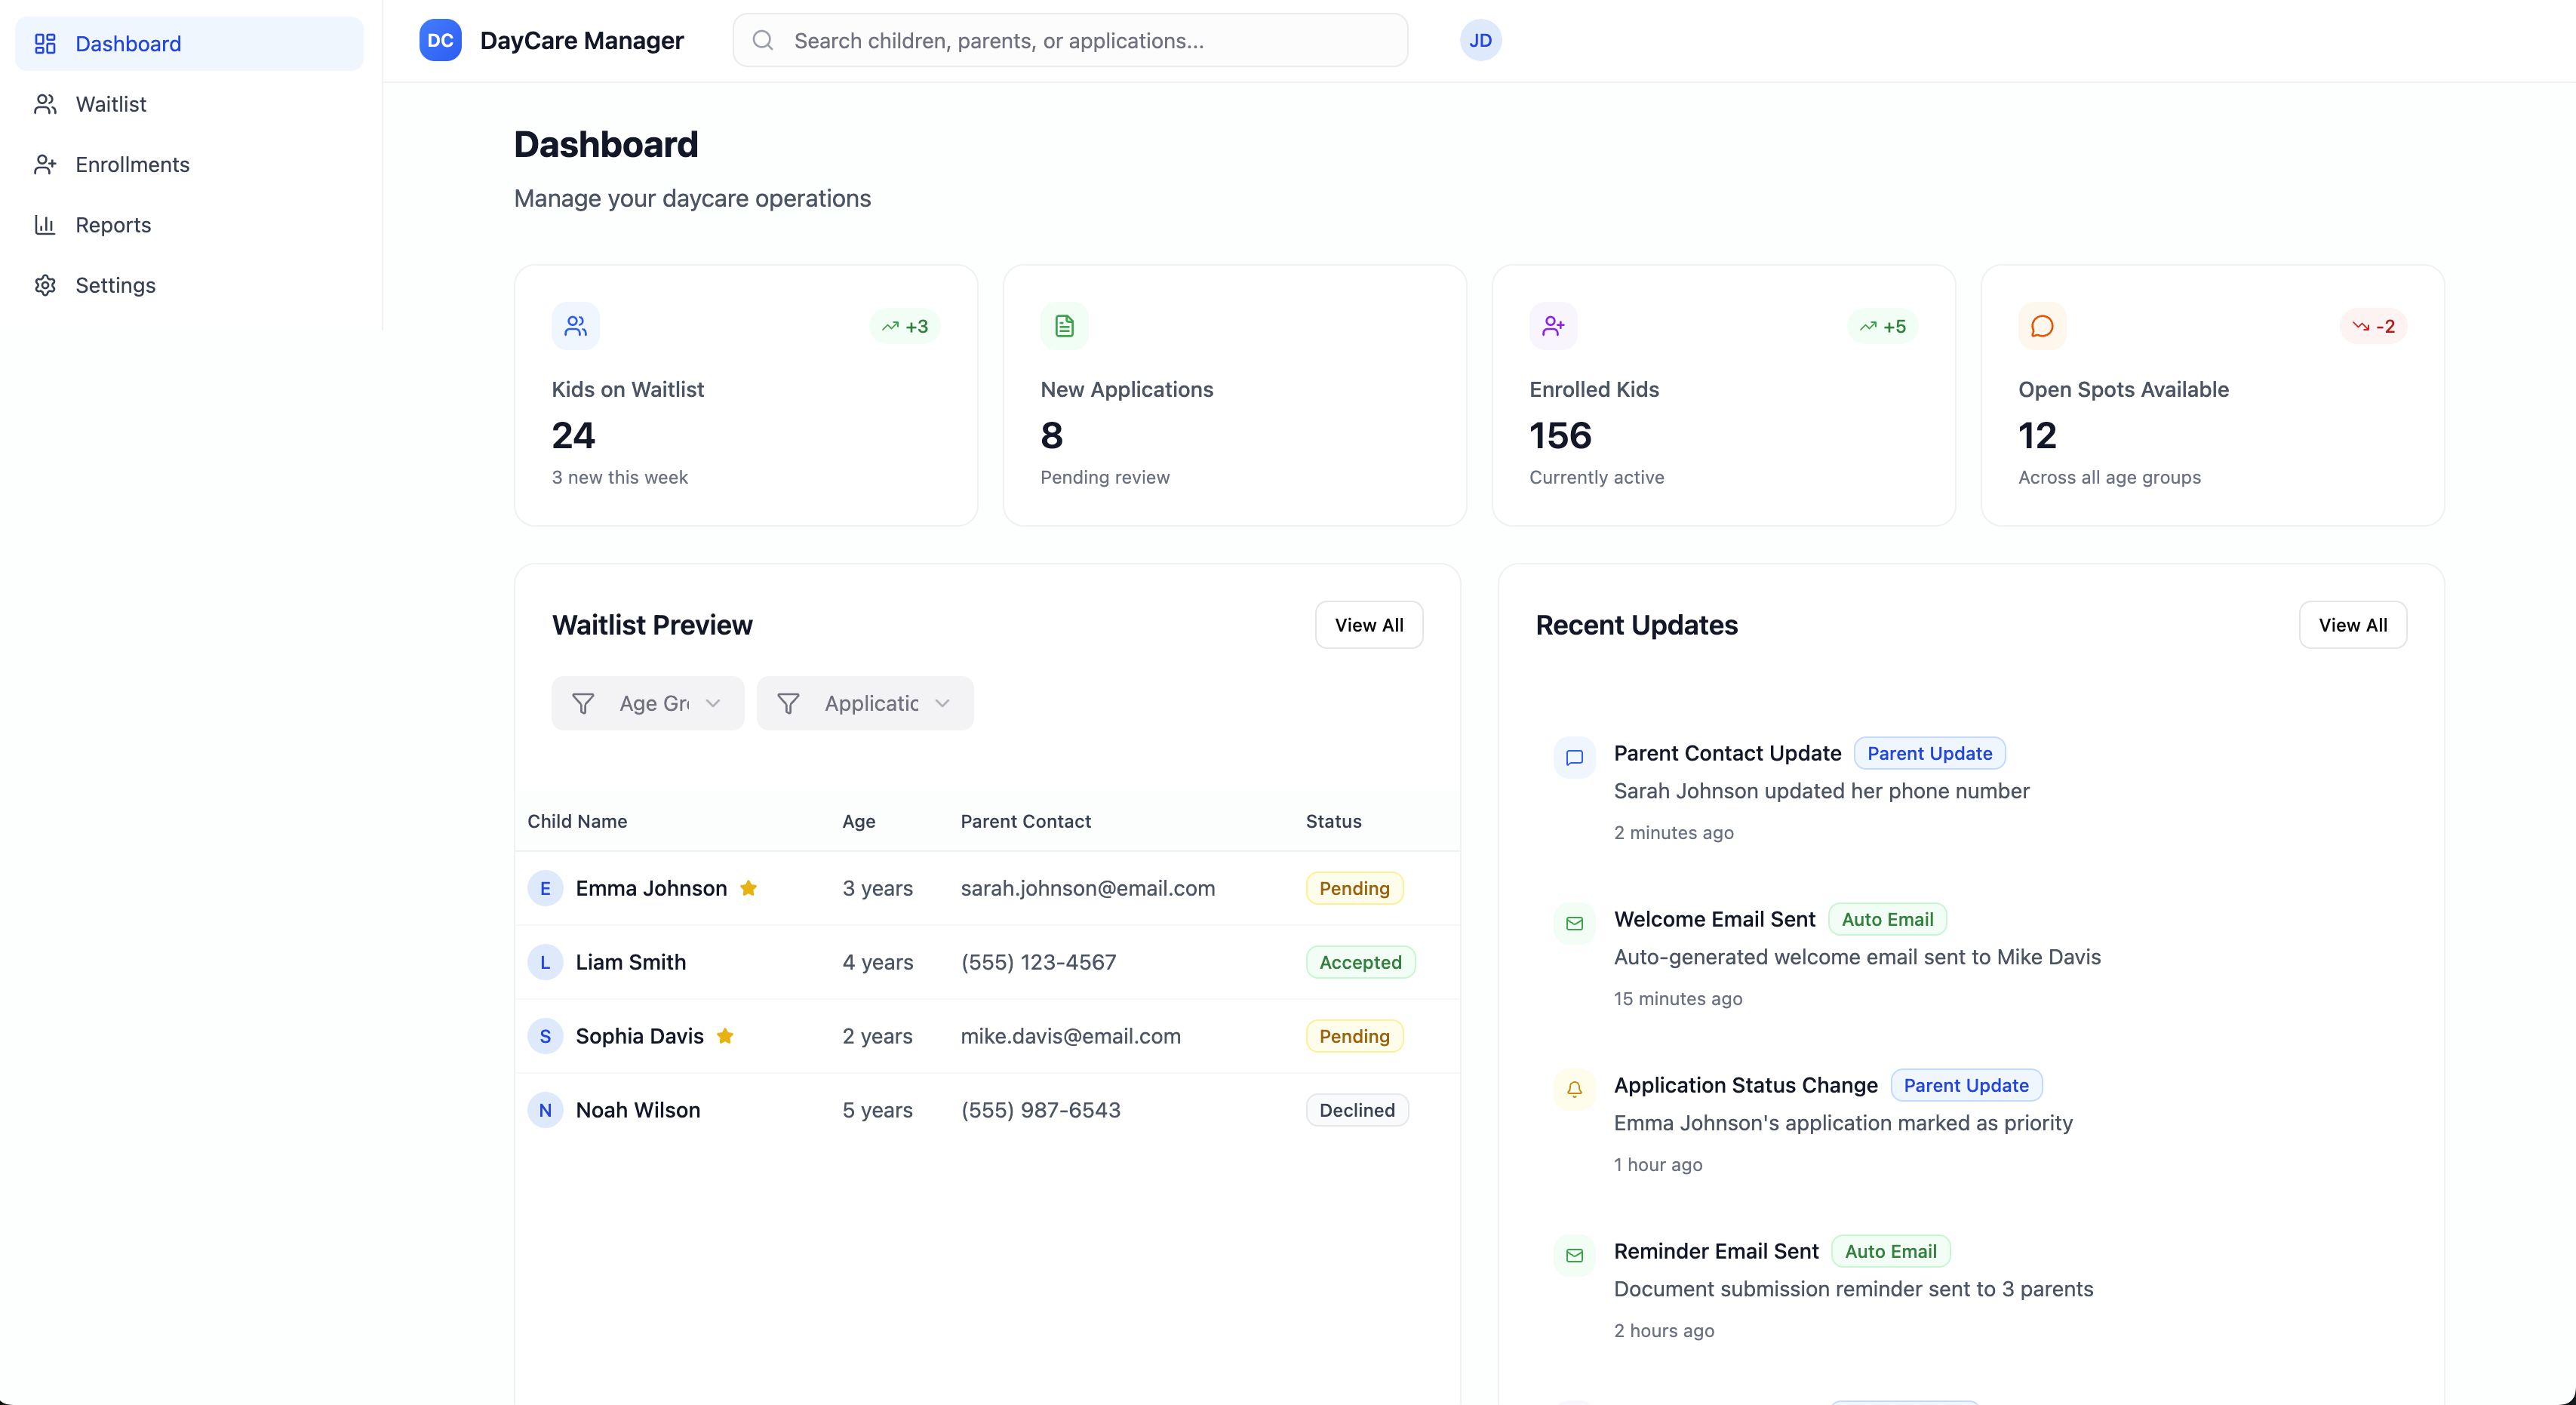The width and height of the screenshot is (2576, 1405).
Task: Open Reports from the sidebar
Action: tap(114, 224)
